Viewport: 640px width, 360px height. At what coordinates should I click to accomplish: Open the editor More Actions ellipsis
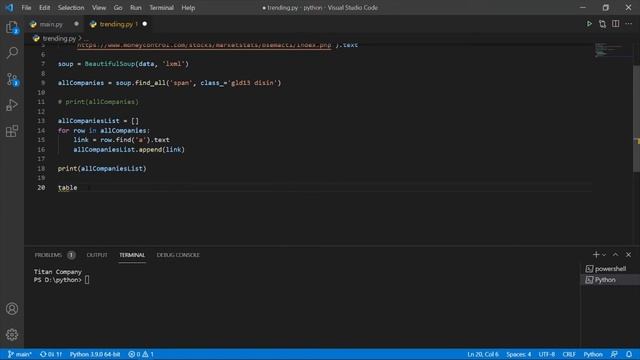click(629, 24)
